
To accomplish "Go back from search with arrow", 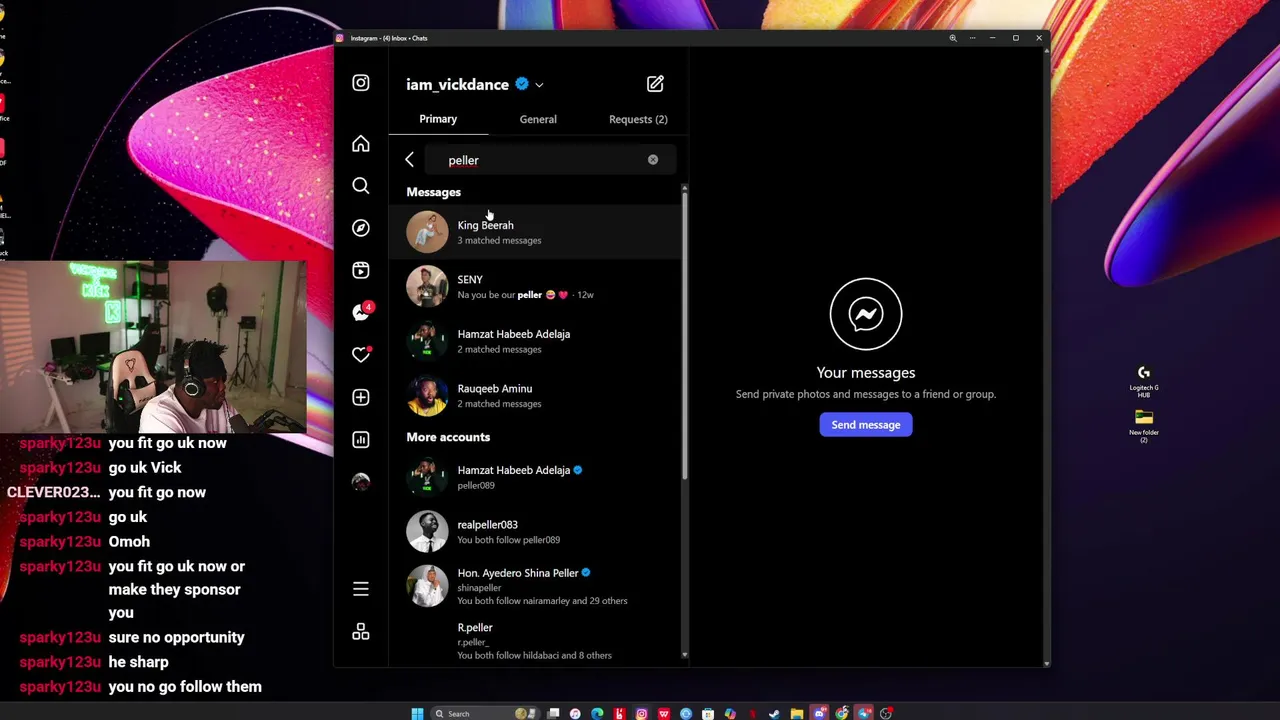I will 409,160.
